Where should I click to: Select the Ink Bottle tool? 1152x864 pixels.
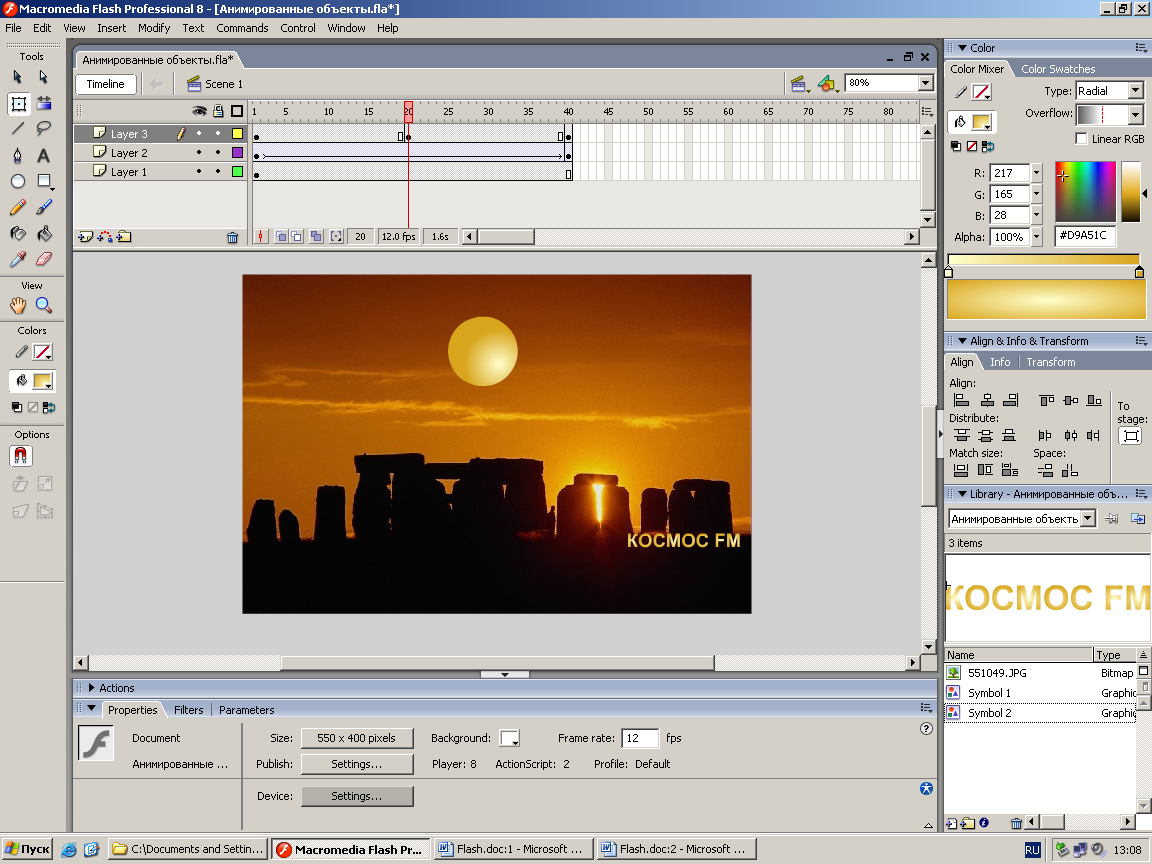(18, 234)
